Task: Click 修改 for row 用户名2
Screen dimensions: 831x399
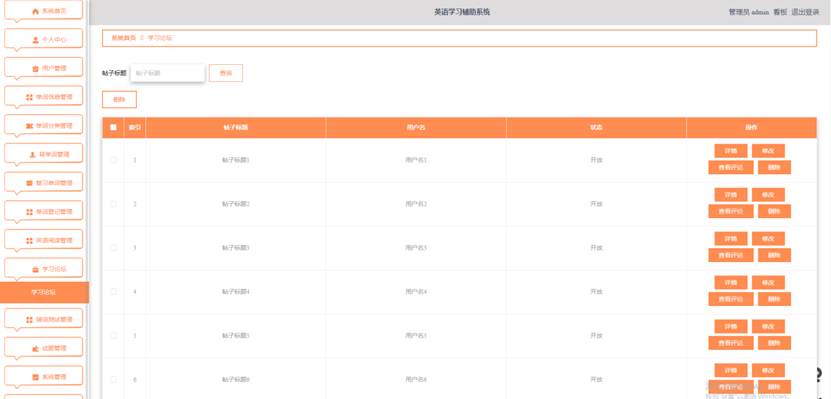Action: (768, 195)
